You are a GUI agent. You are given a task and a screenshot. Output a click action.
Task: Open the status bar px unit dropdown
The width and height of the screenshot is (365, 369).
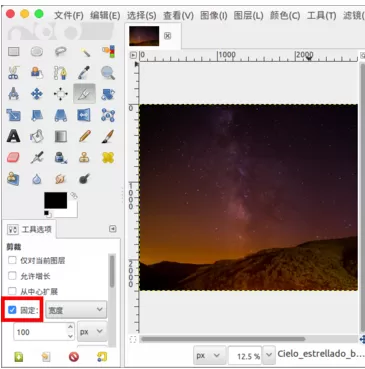click(209, 355)
